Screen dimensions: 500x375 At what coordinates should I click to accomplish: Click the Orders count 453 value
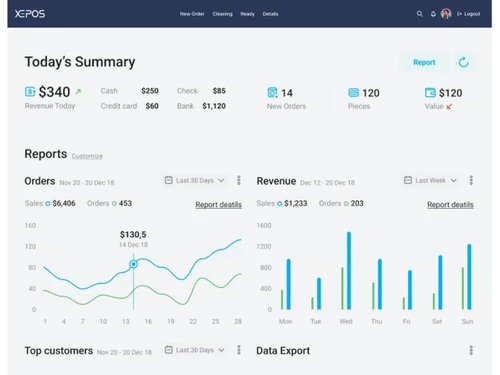(x=125, y=203)
